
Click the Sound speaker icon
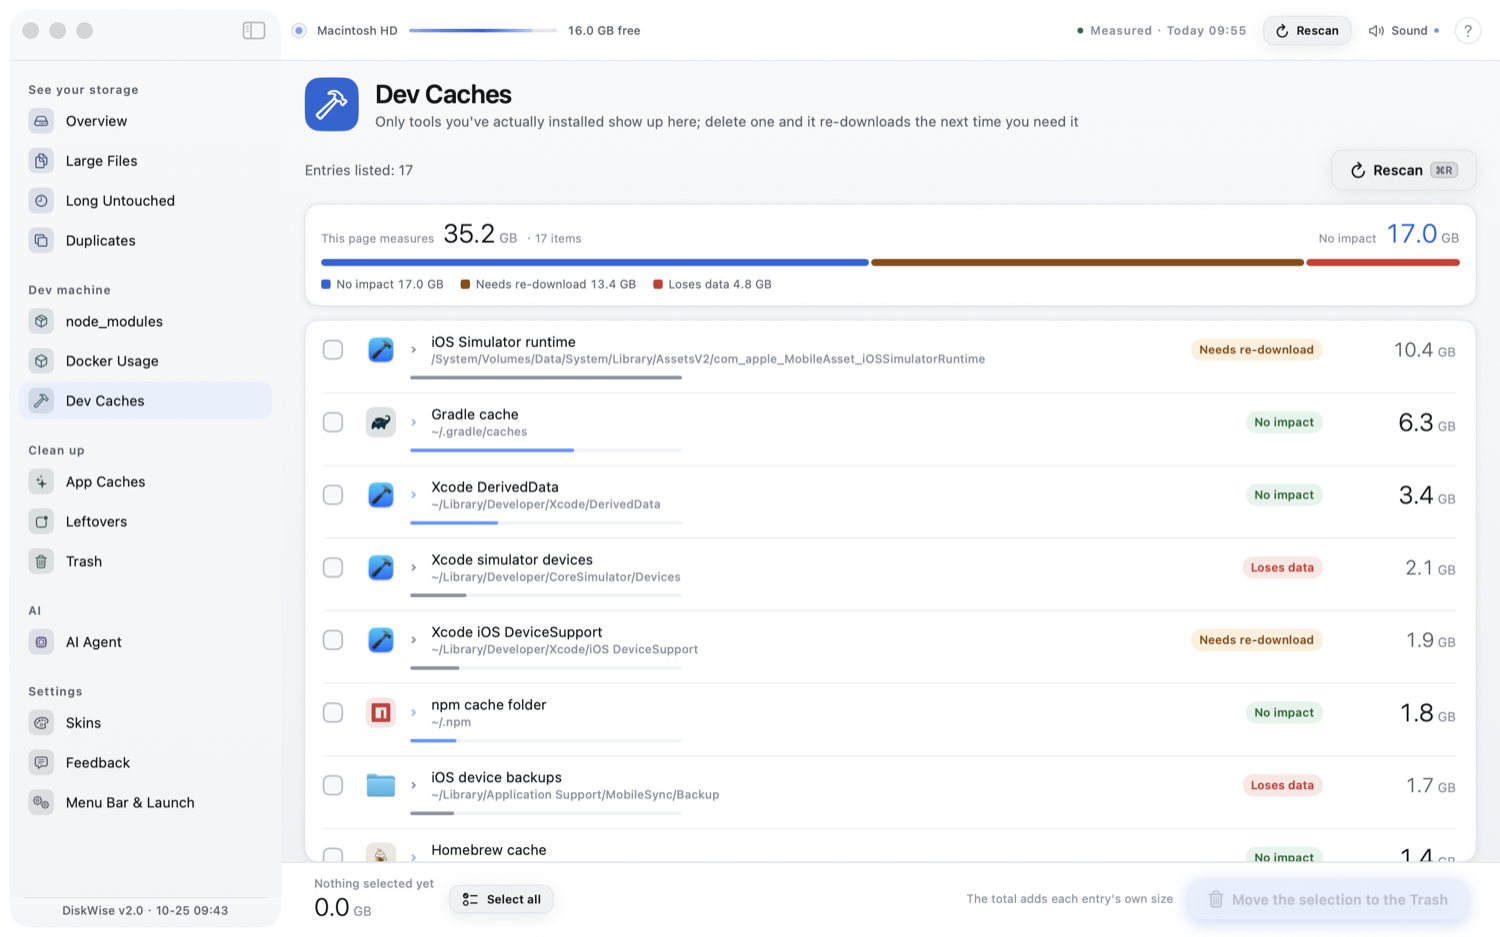click(x=1376, y=31)
